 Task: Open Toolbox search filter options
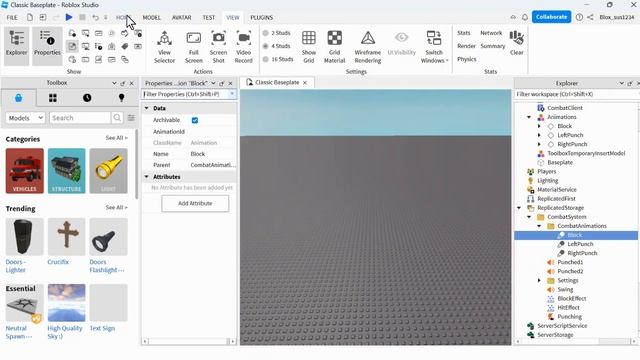(x=131, y=118)
